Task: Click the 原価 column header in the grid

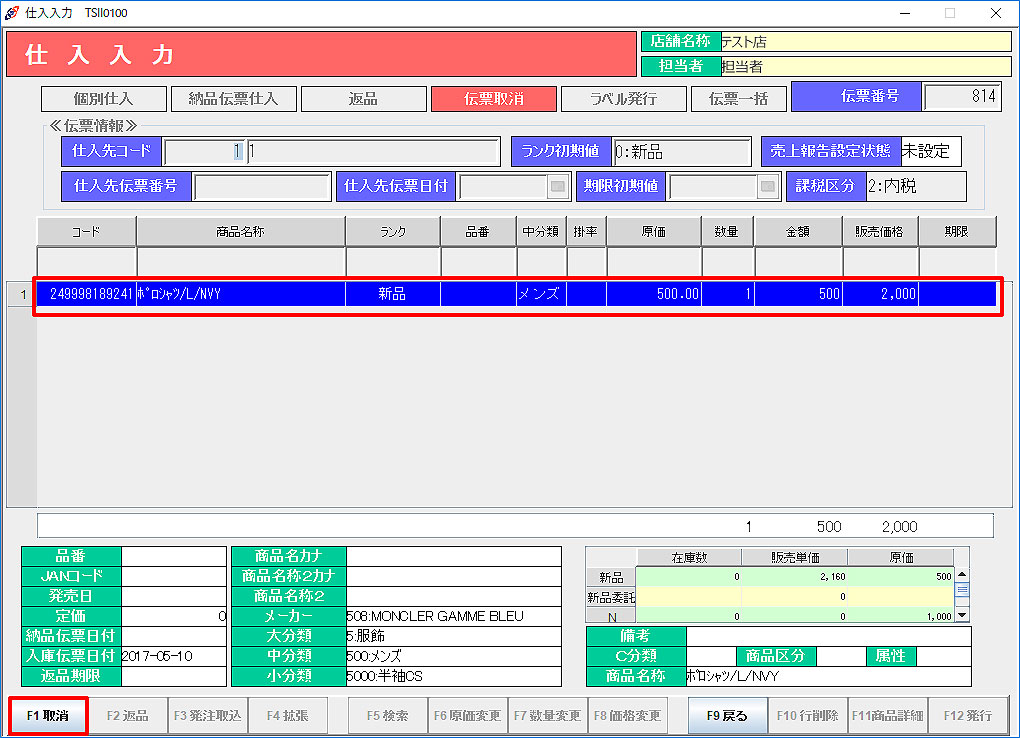Action: point(653,232)
